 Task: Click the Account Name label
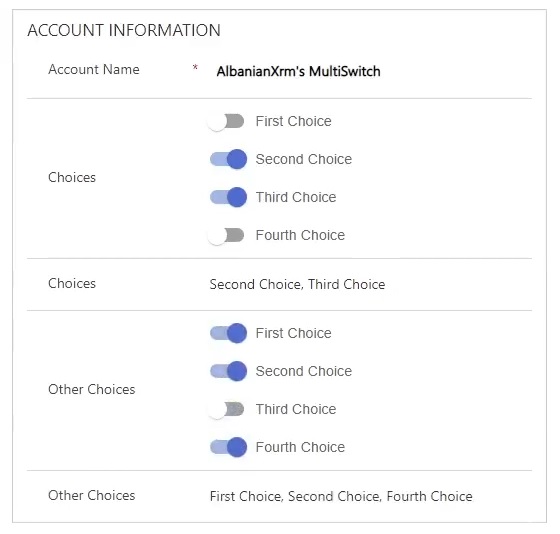[94, 69]
